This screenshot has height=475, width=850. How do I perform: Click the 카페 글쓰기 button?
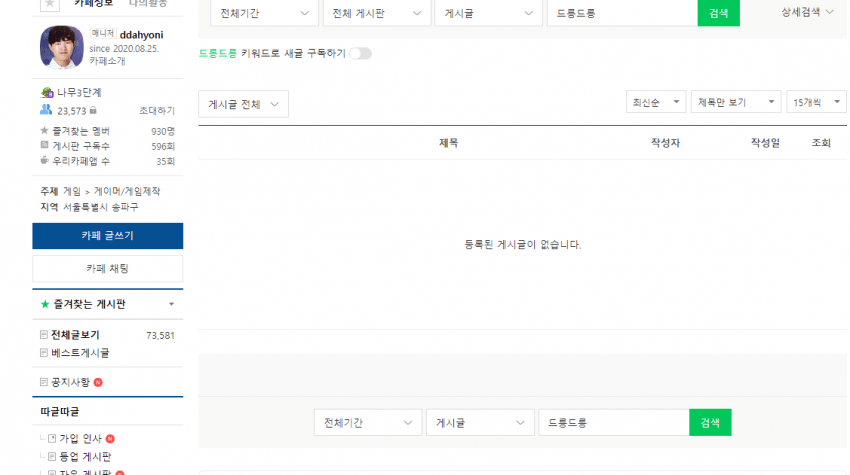point(108,236)
